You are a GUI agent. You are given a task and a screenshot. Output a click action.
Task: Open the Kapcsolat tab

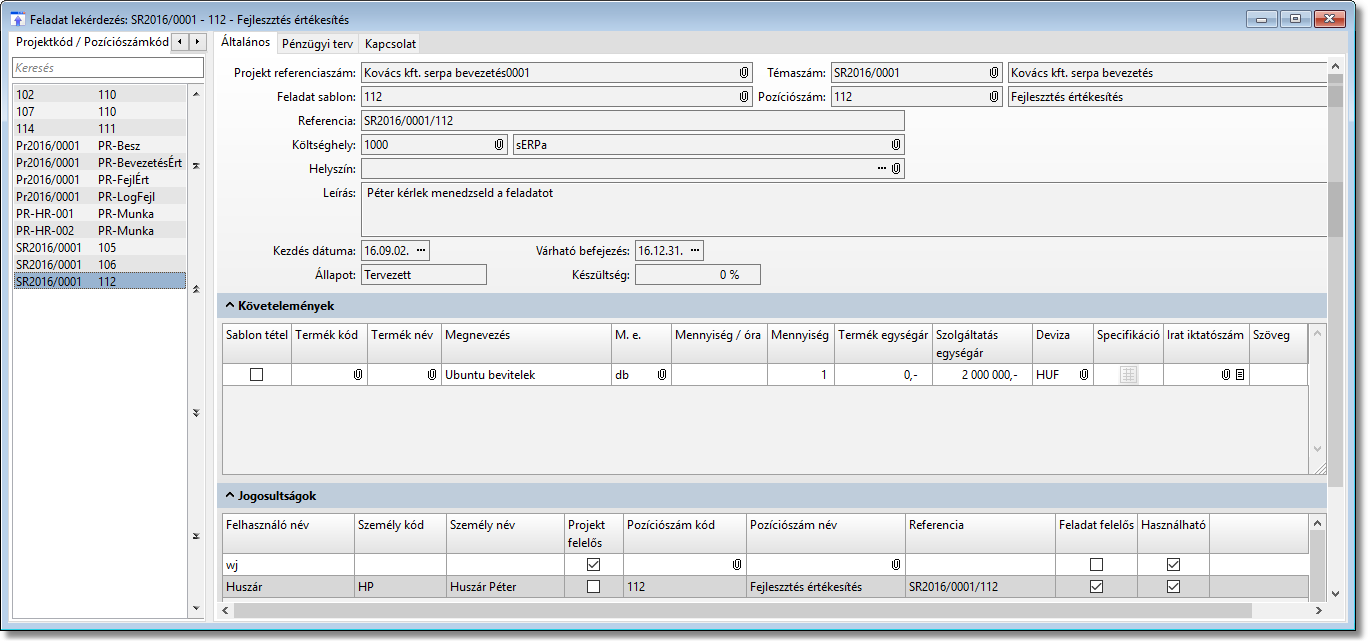pos(390,44)
